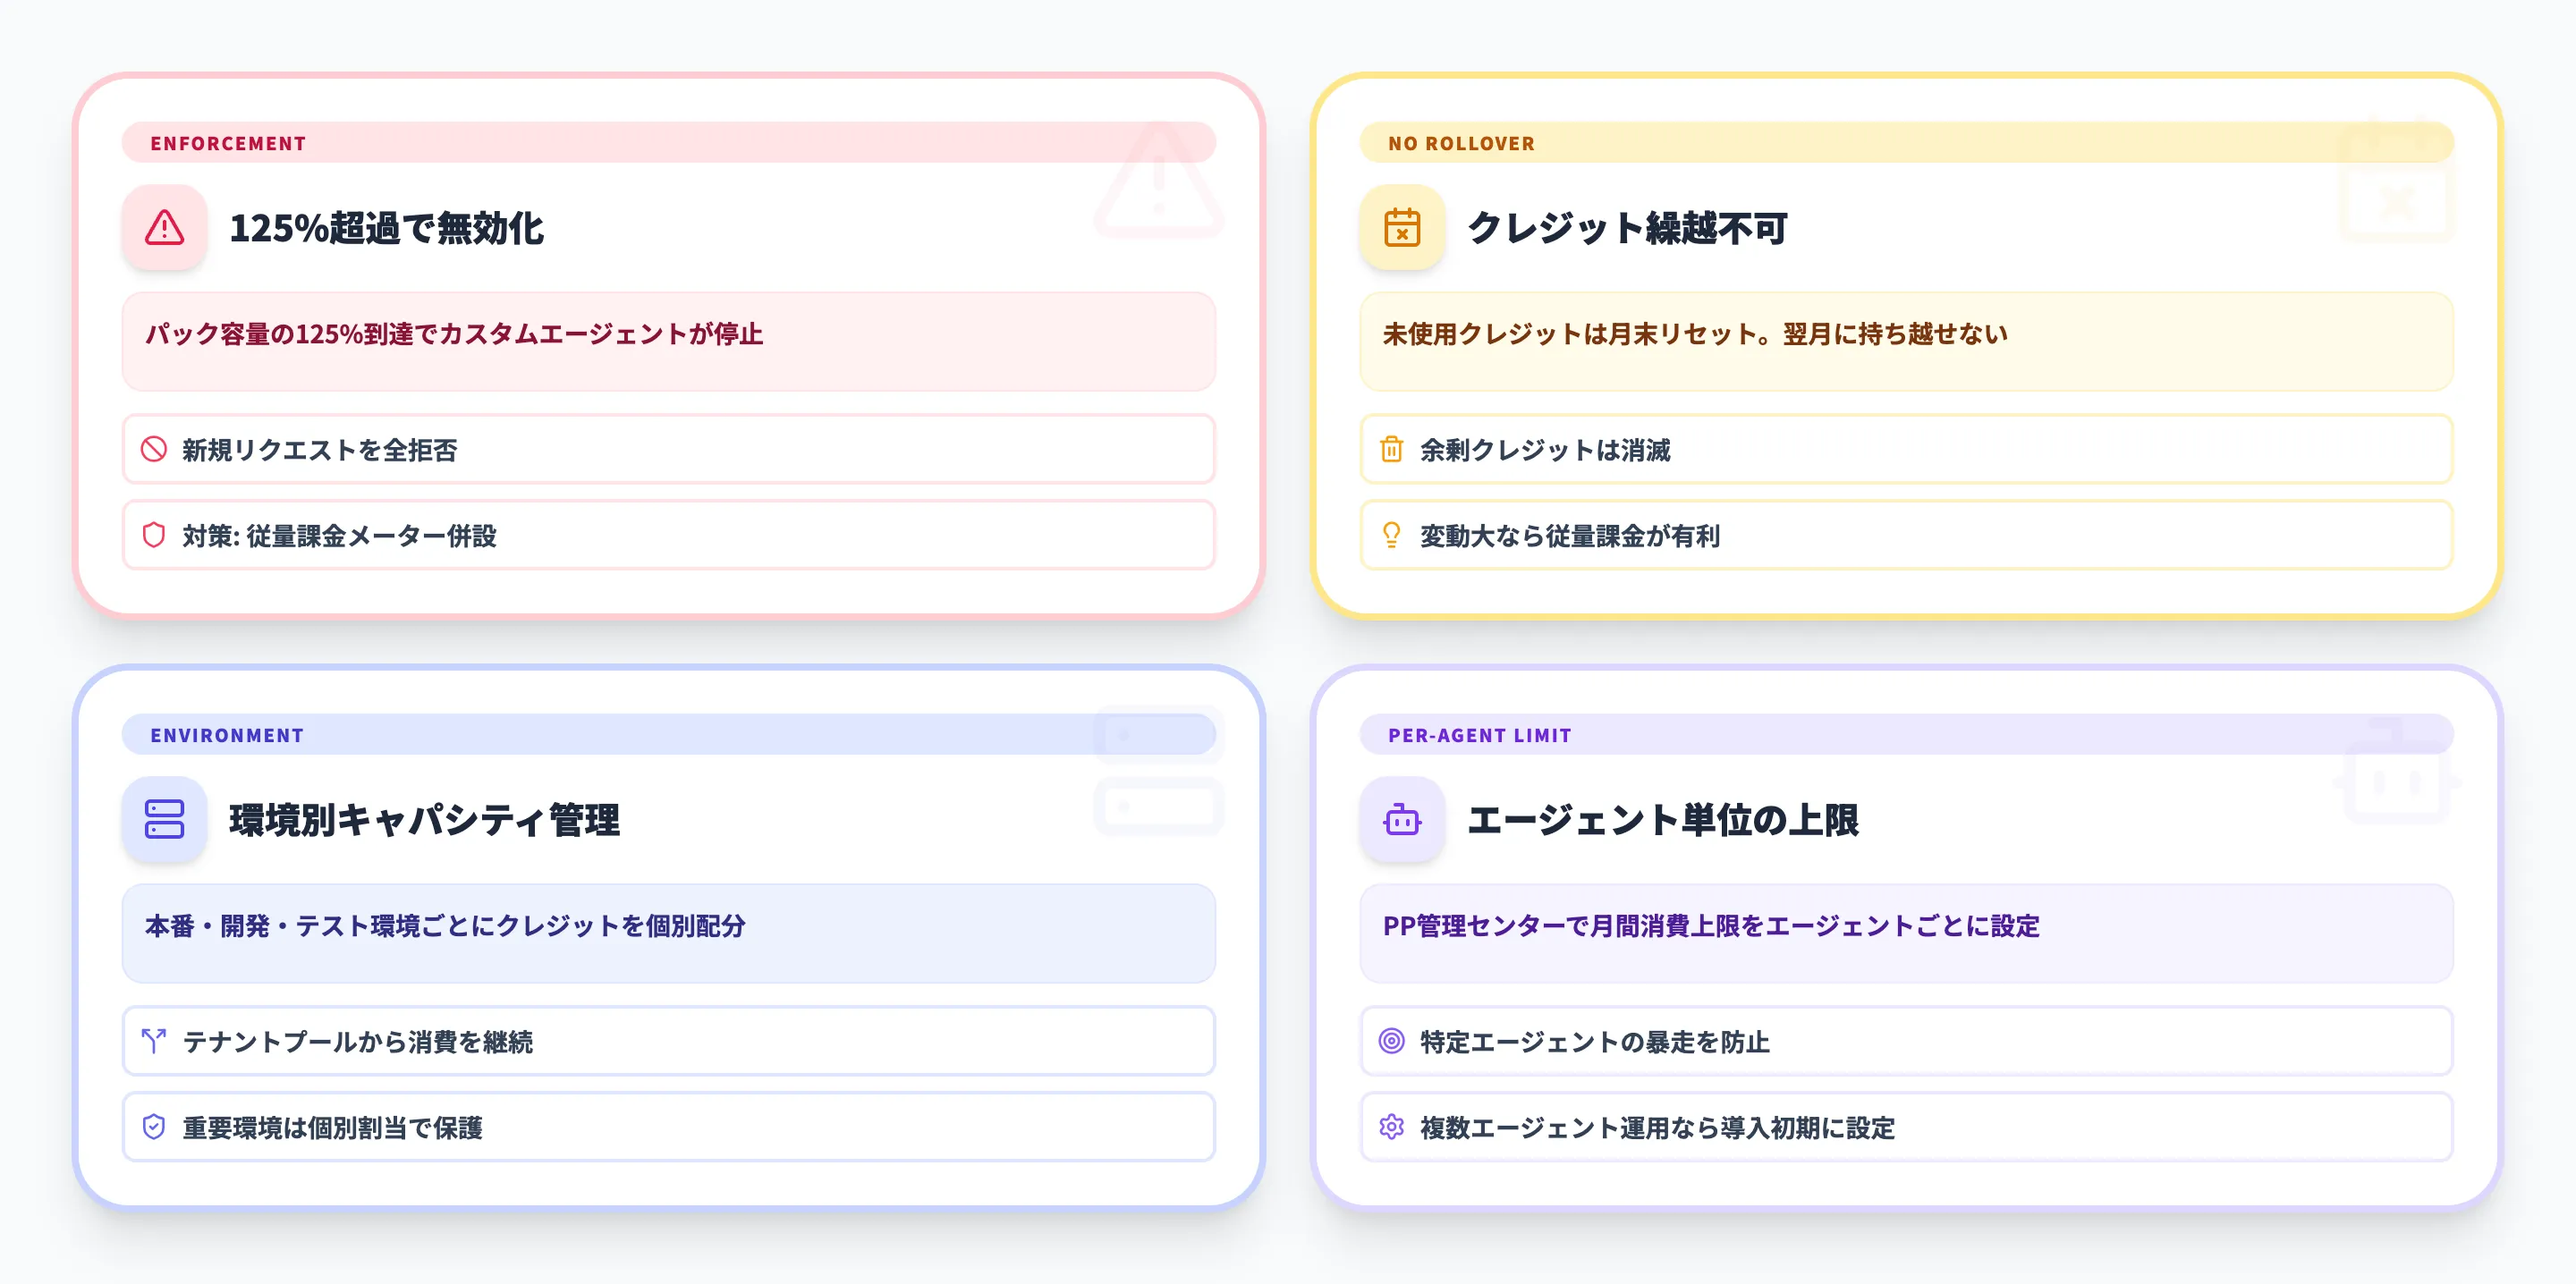
Task: Click the パック容量の125%到達 description box
Action: tap(668, 341)
